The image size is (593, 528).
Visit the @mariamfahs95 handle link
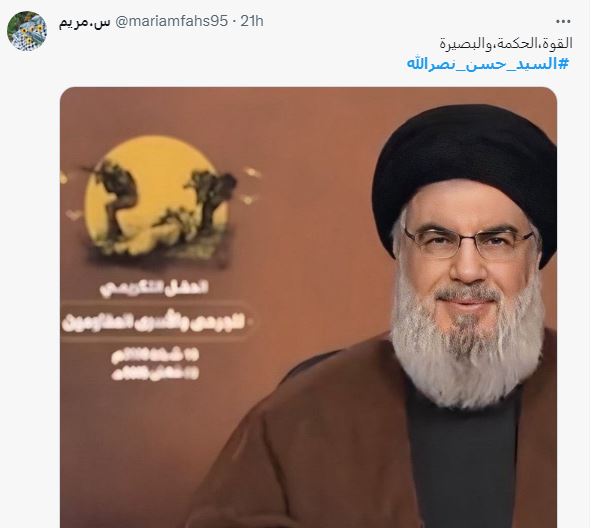pos(171,21)
